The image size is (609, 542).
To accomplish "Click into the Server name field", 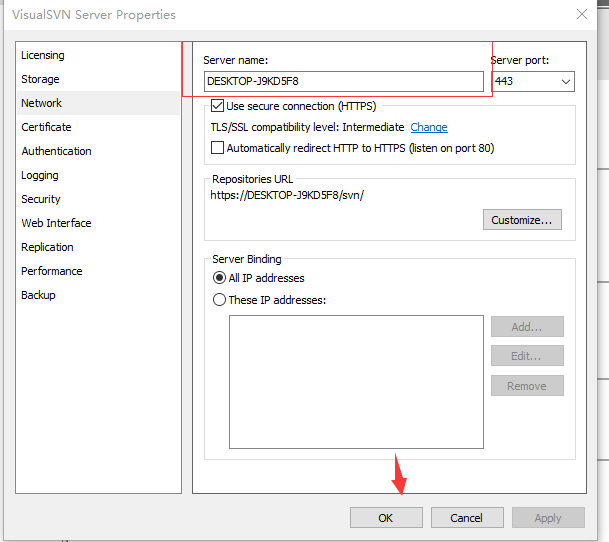I will [x=344, y=81].
